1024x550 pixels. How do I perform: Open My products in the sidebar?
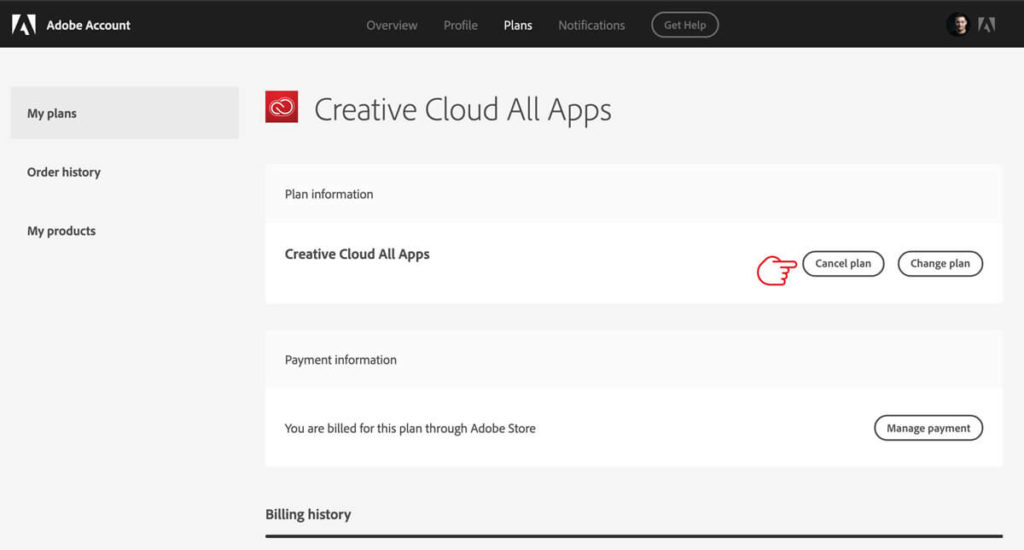(61, 231)
